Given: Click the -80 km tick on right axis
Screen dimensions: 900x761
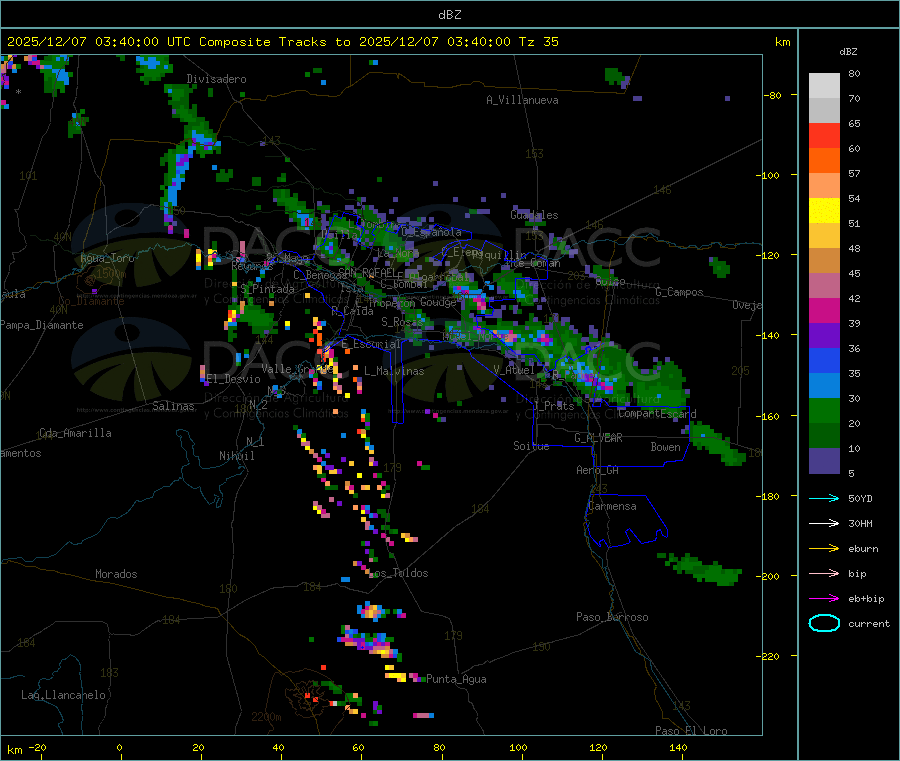Looking at the screenshot, I should point(773,95).
